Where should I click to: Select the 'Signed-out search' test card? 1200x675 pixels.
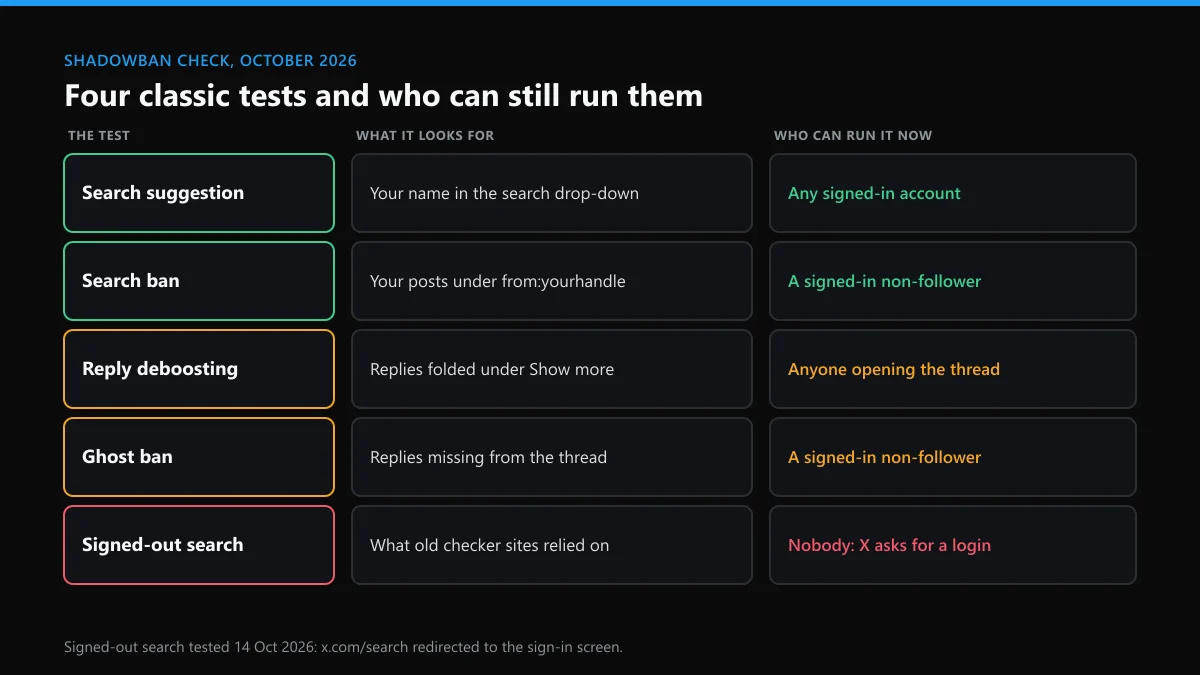[x=199, y=545]
